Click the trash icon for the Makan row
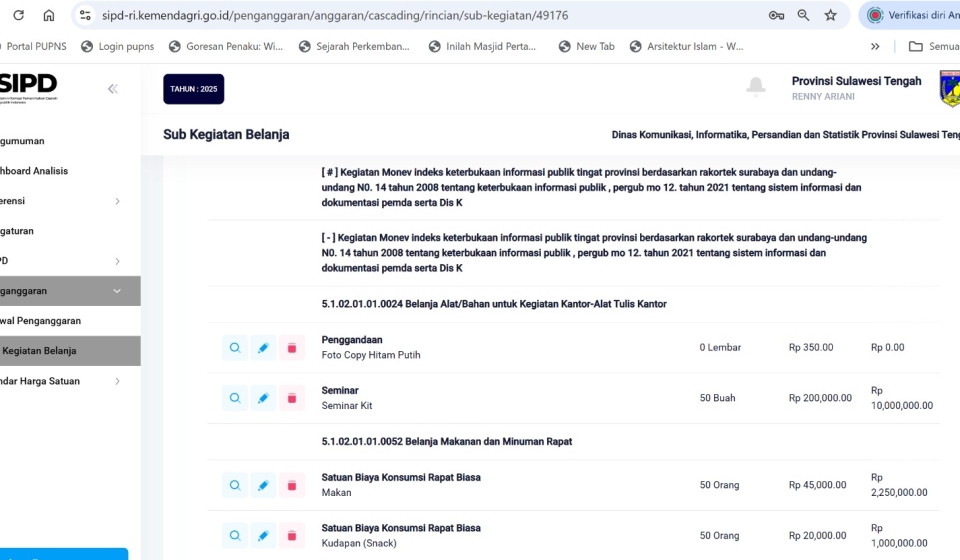 pyautogui.click(x=292, y=486)
